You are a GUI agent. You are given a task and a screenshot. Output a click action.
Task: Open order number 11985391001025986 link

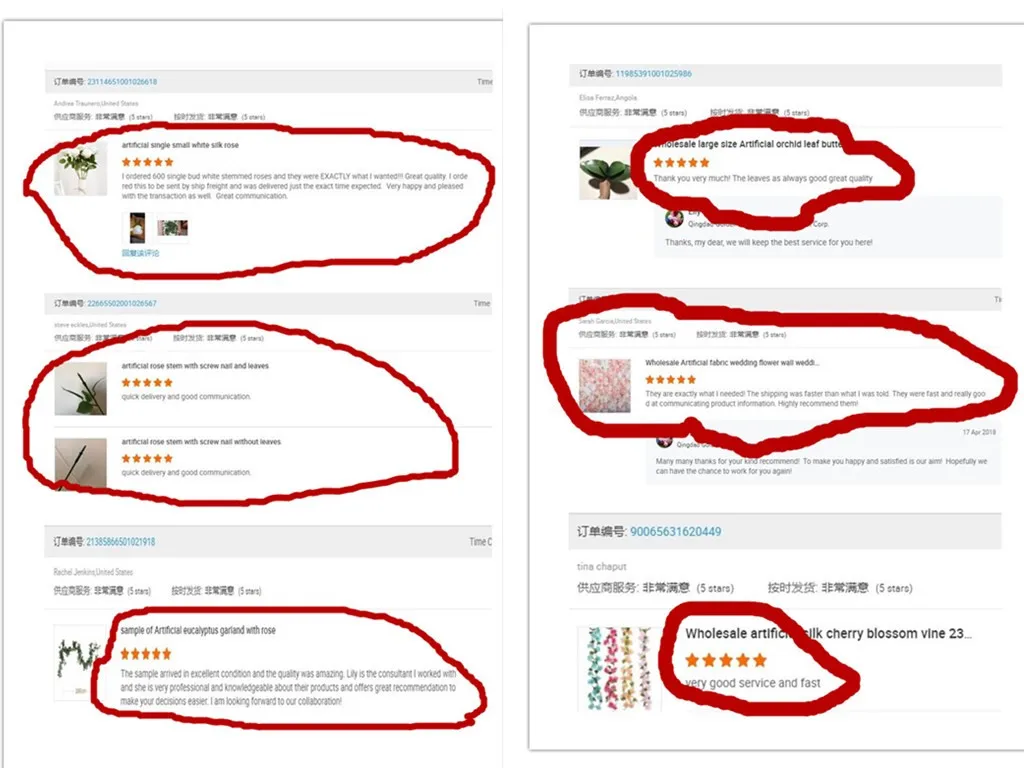coord(653,74)
